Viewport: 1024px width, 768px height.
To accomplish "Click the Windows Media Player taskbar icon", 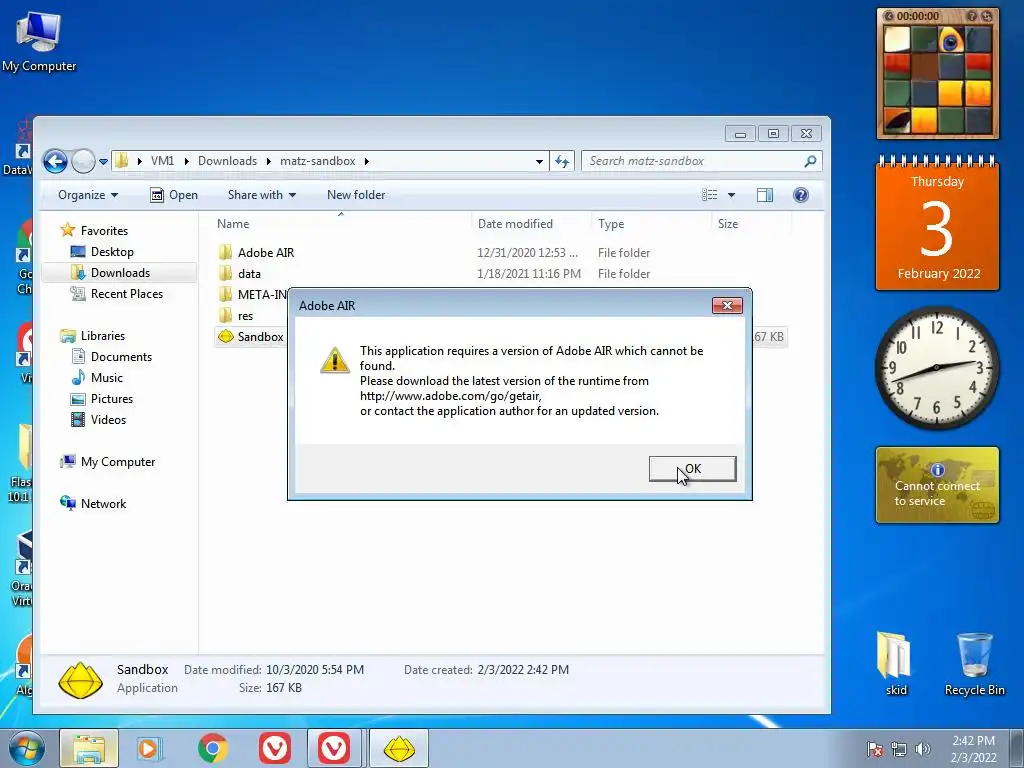I will click(149, 748).
